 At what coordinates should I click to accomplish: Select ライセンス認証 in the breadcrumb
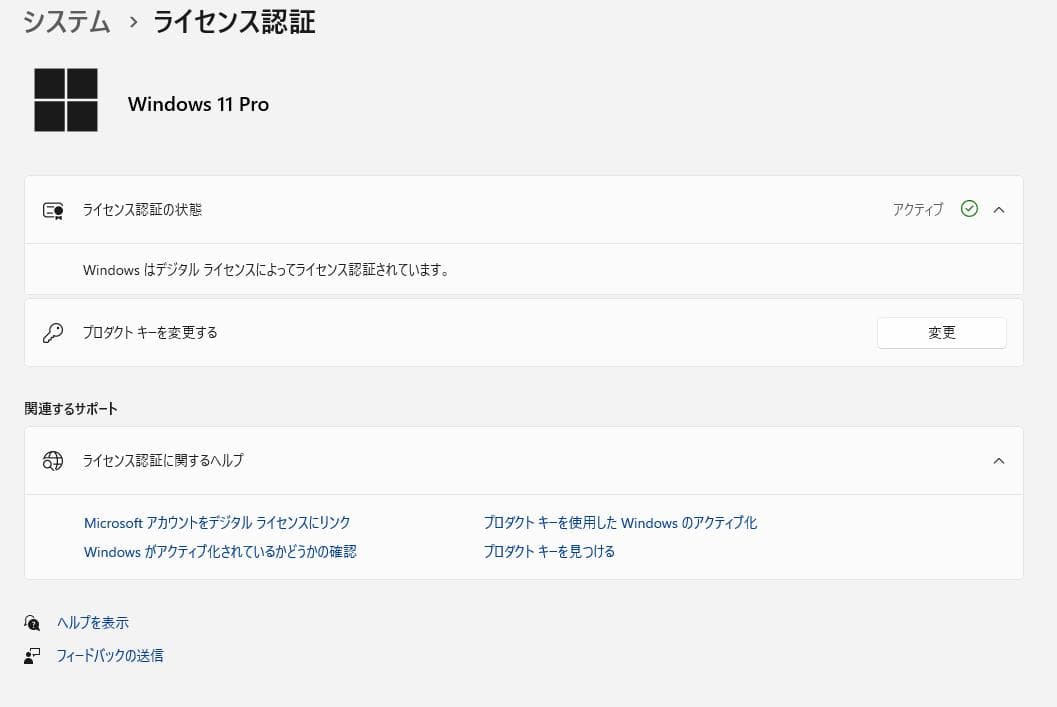pyautogui.click(x=233, y=23)
